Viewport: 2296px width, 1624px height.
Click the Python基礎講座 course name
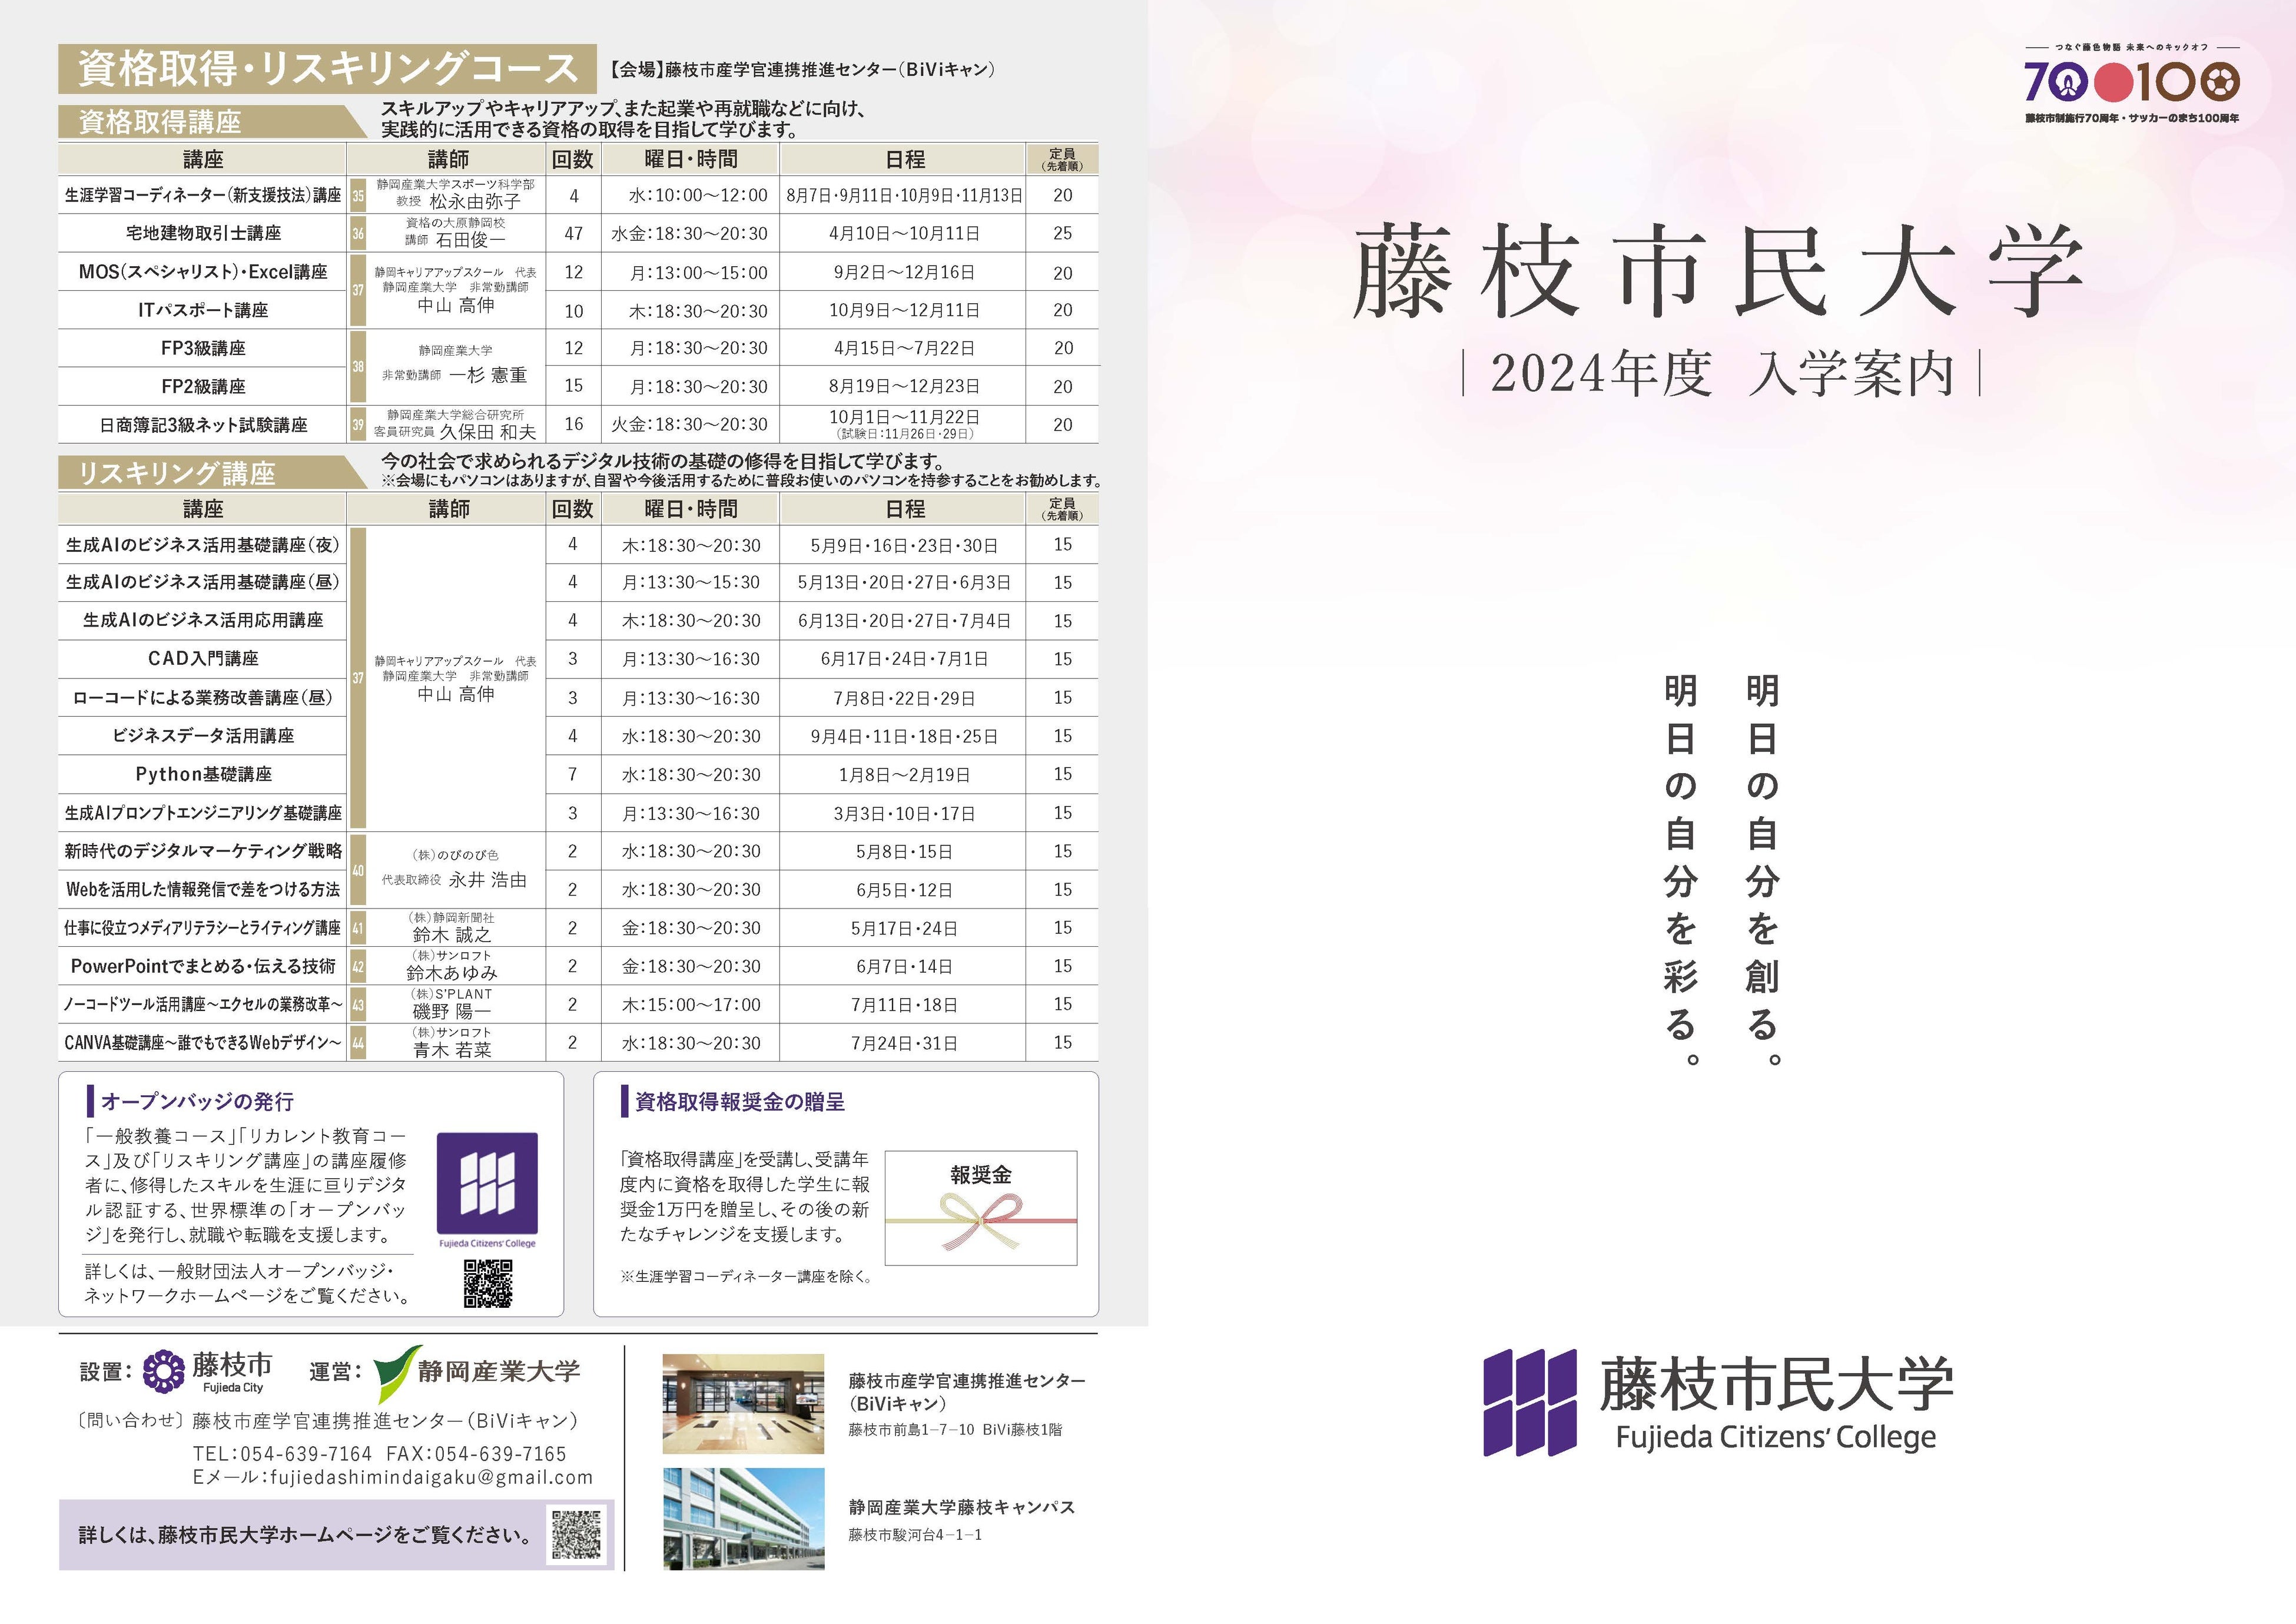(x=203, y=774)
